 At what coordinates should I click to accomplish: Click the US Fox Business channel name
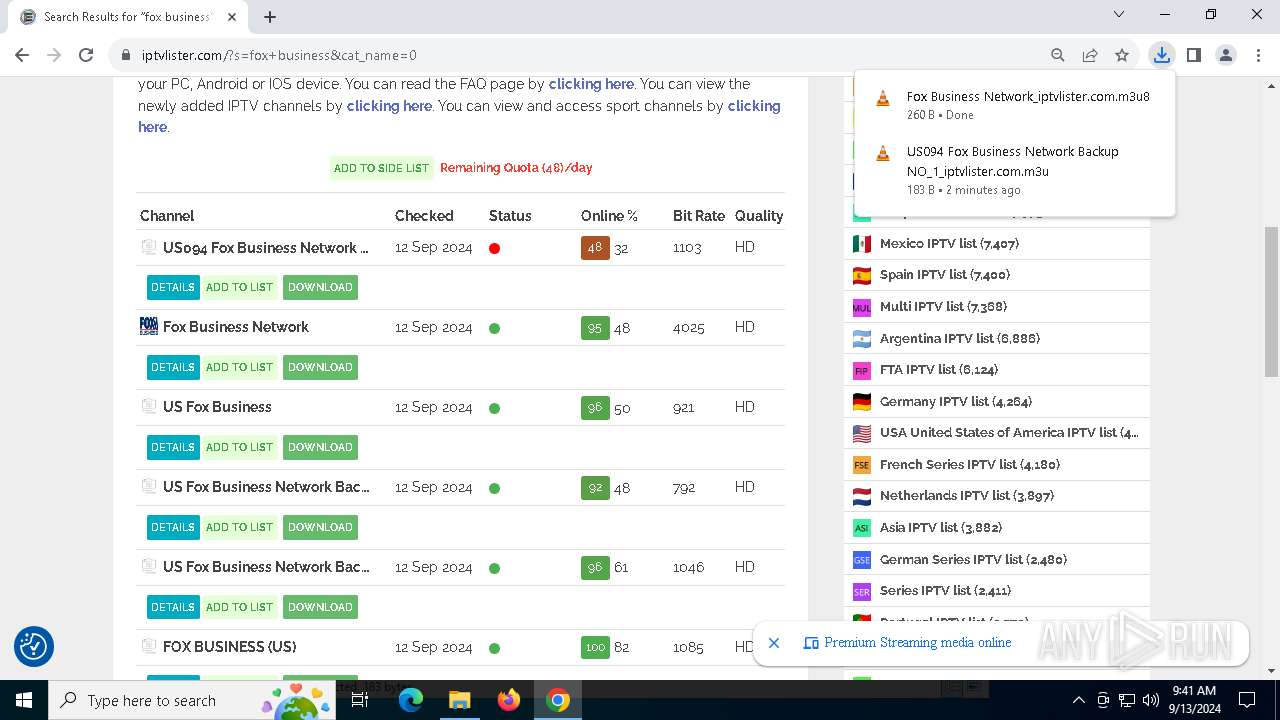pyautogui.click(x=217, y=407)
